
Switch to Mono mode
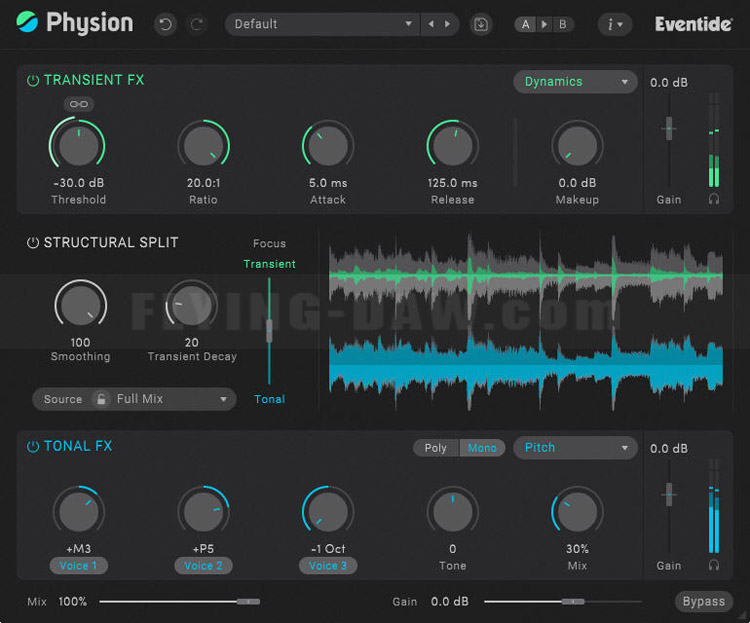coord(482,448)
